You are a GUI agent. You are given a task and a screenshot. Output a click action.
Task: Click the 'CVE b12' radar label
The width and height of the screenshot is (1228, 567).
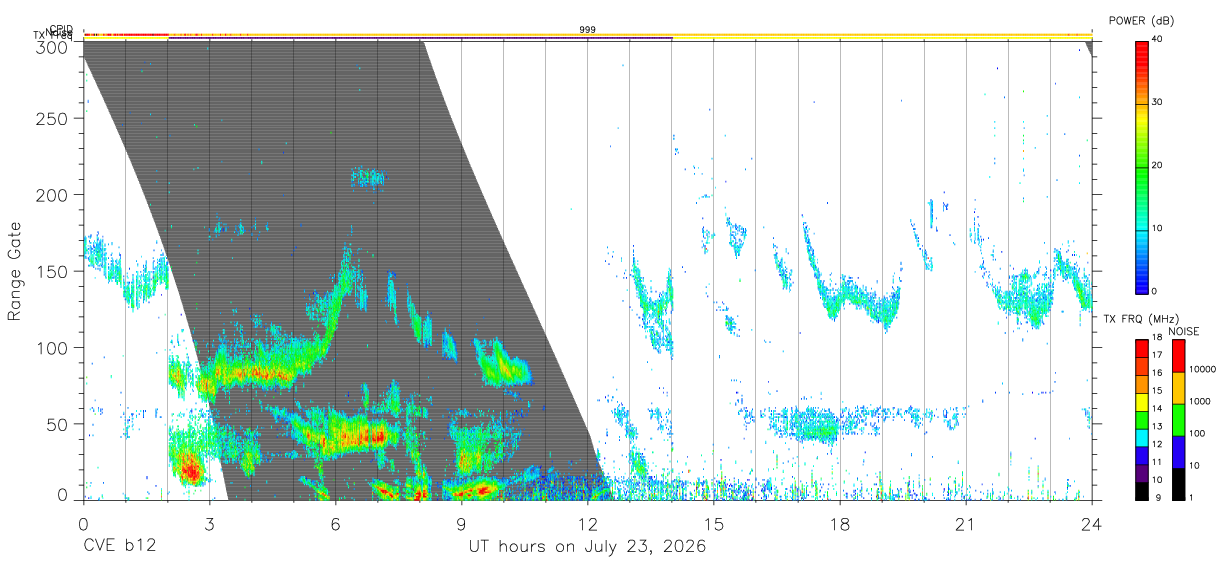[x=119, y=547]
